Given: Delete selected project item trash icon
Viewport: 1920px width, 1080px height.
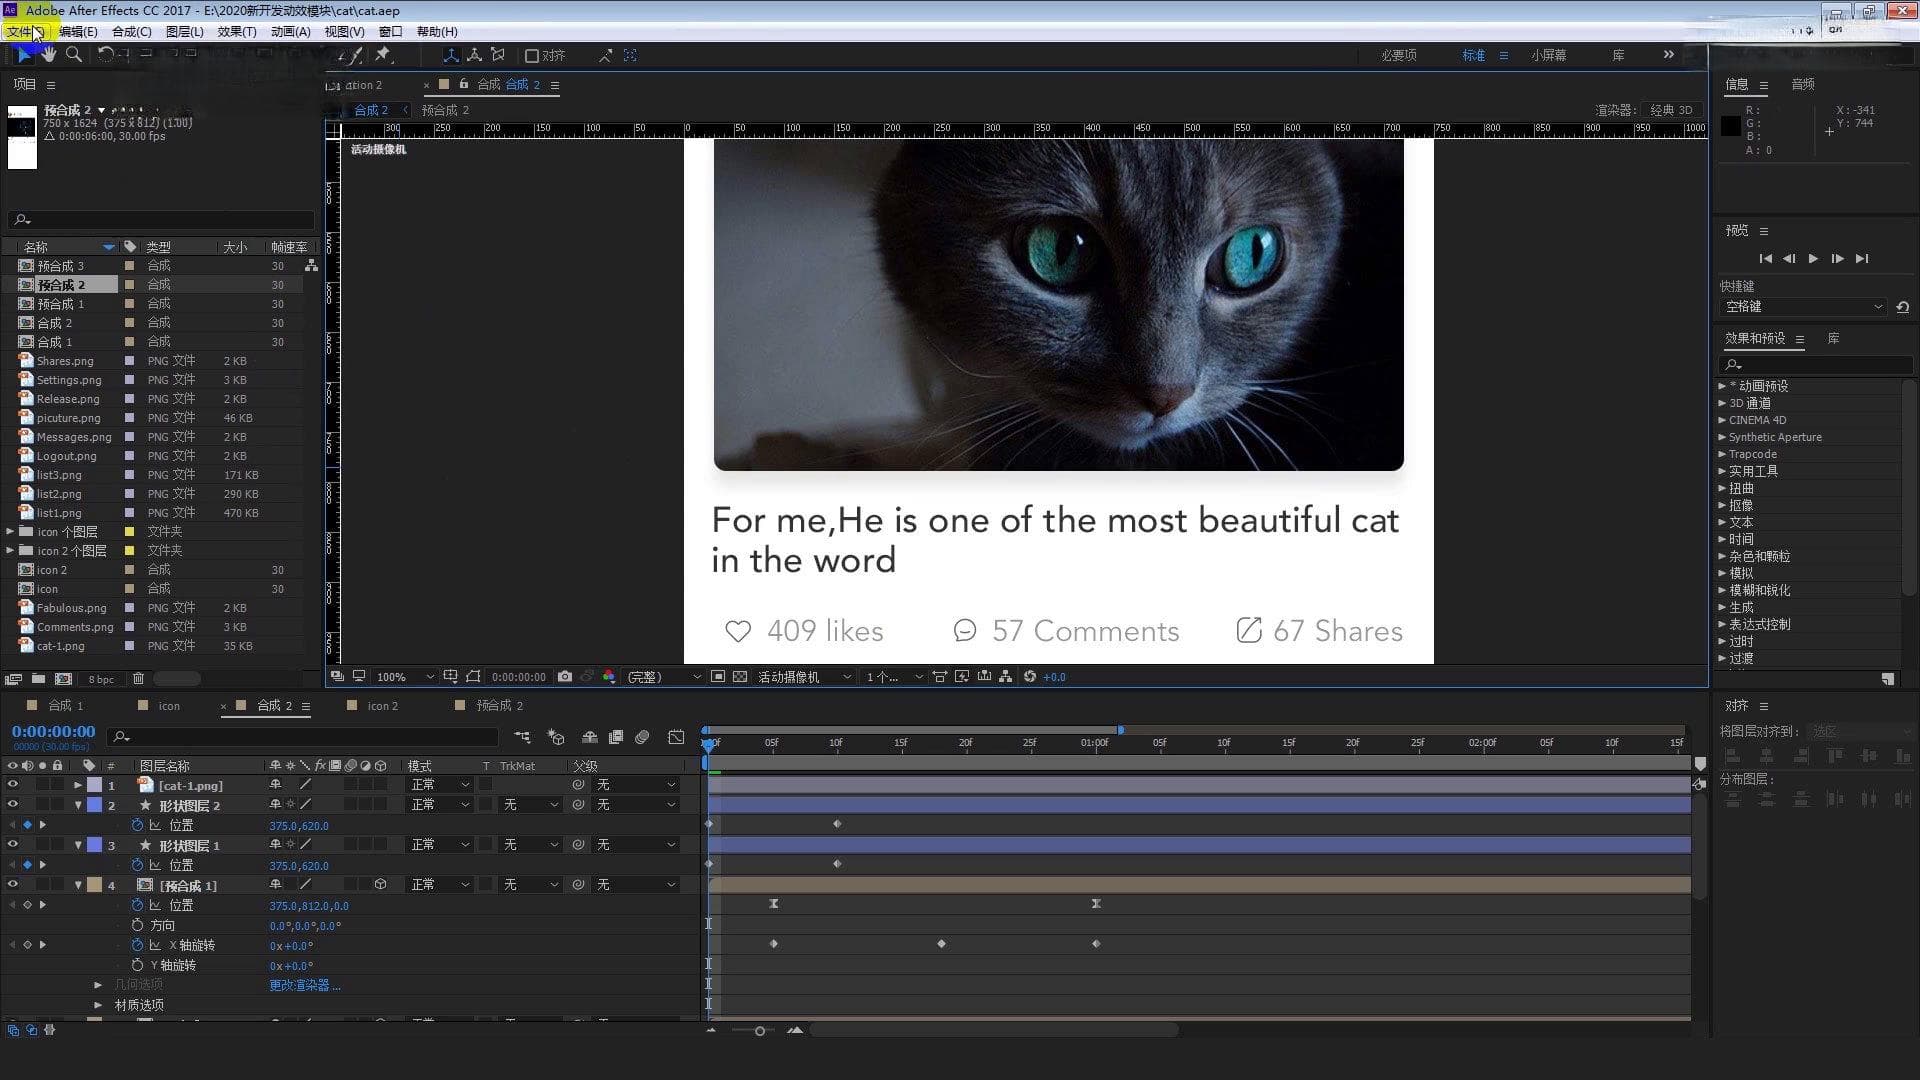Looking at the screenshot, I should [x=138, y=679].
